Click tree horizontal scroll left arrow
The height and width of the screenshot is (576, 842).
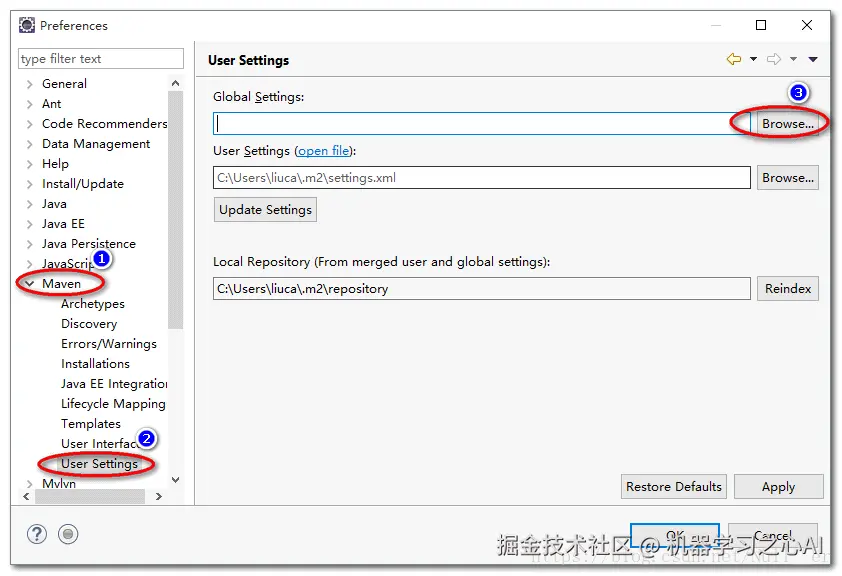26,497
